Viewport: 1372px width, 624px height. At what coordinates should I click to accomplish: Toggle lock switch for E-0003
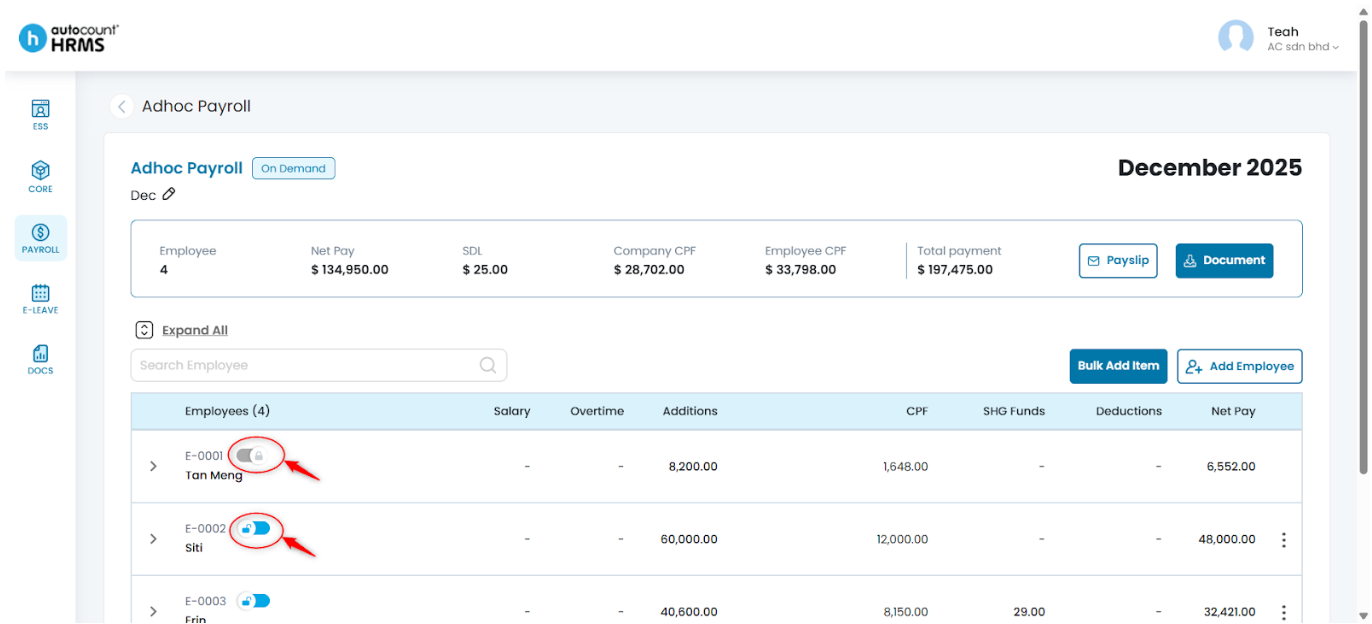click(x=255, y=601)
